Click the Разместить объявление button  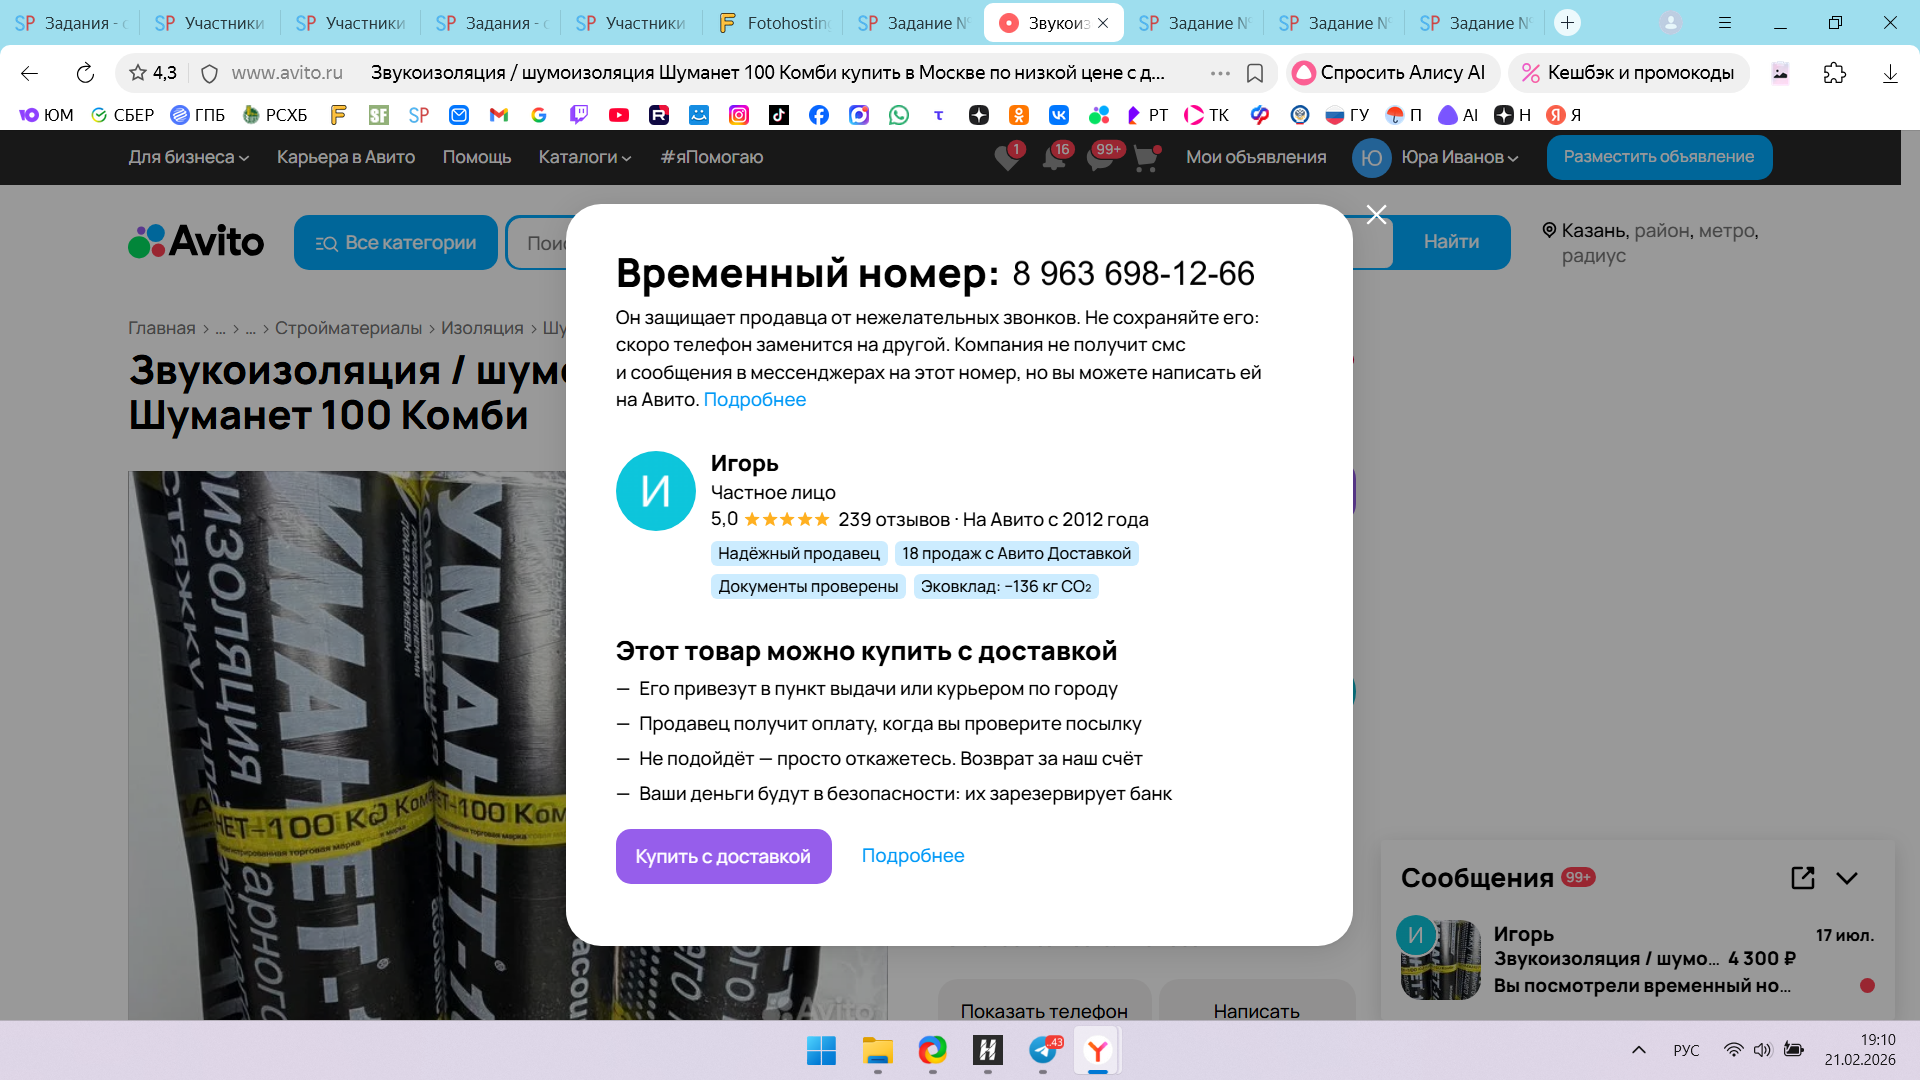coord(1659,157)
